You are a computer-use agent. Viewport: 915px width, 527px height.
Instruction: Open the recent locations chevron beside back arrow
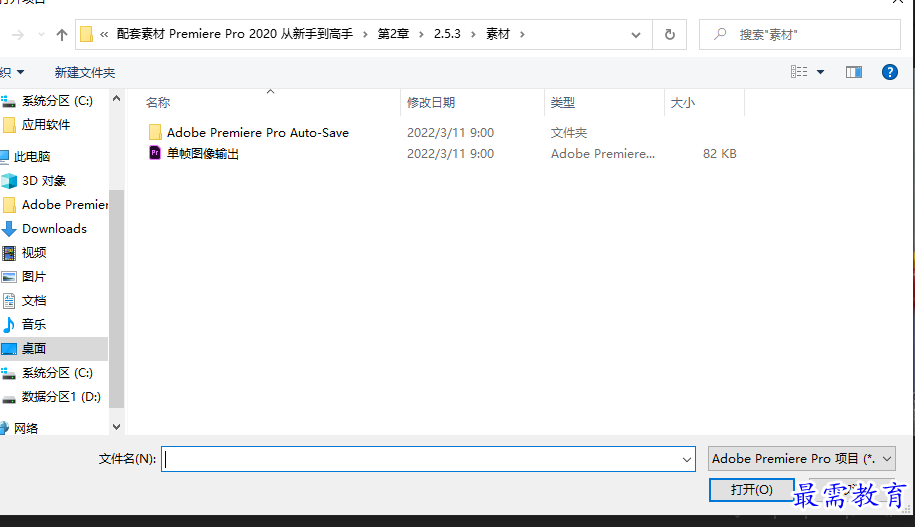(41, 34)
